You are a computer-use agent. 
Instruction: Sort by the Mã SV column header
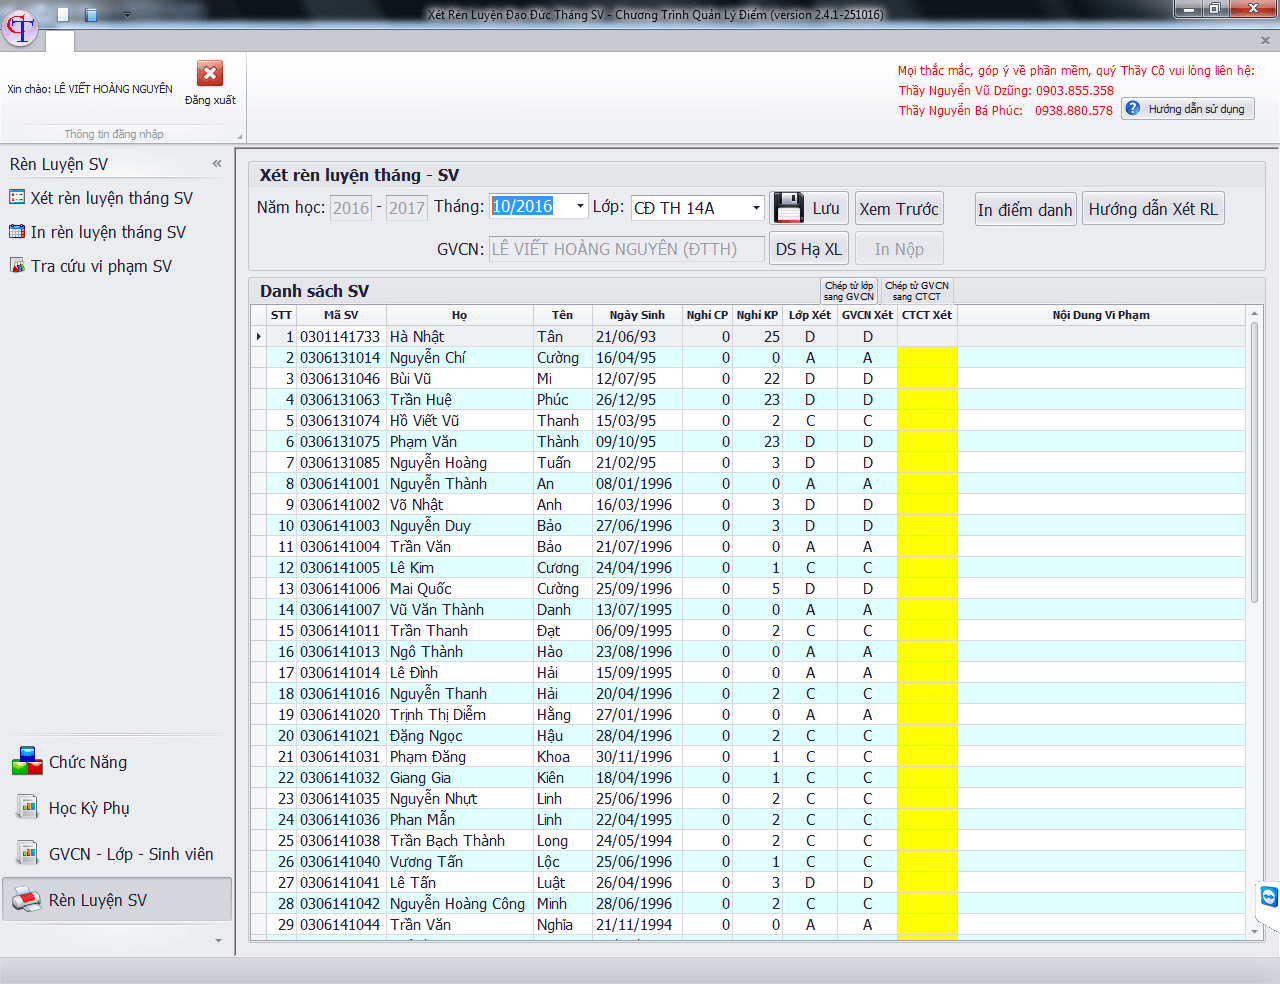point(341,315)
